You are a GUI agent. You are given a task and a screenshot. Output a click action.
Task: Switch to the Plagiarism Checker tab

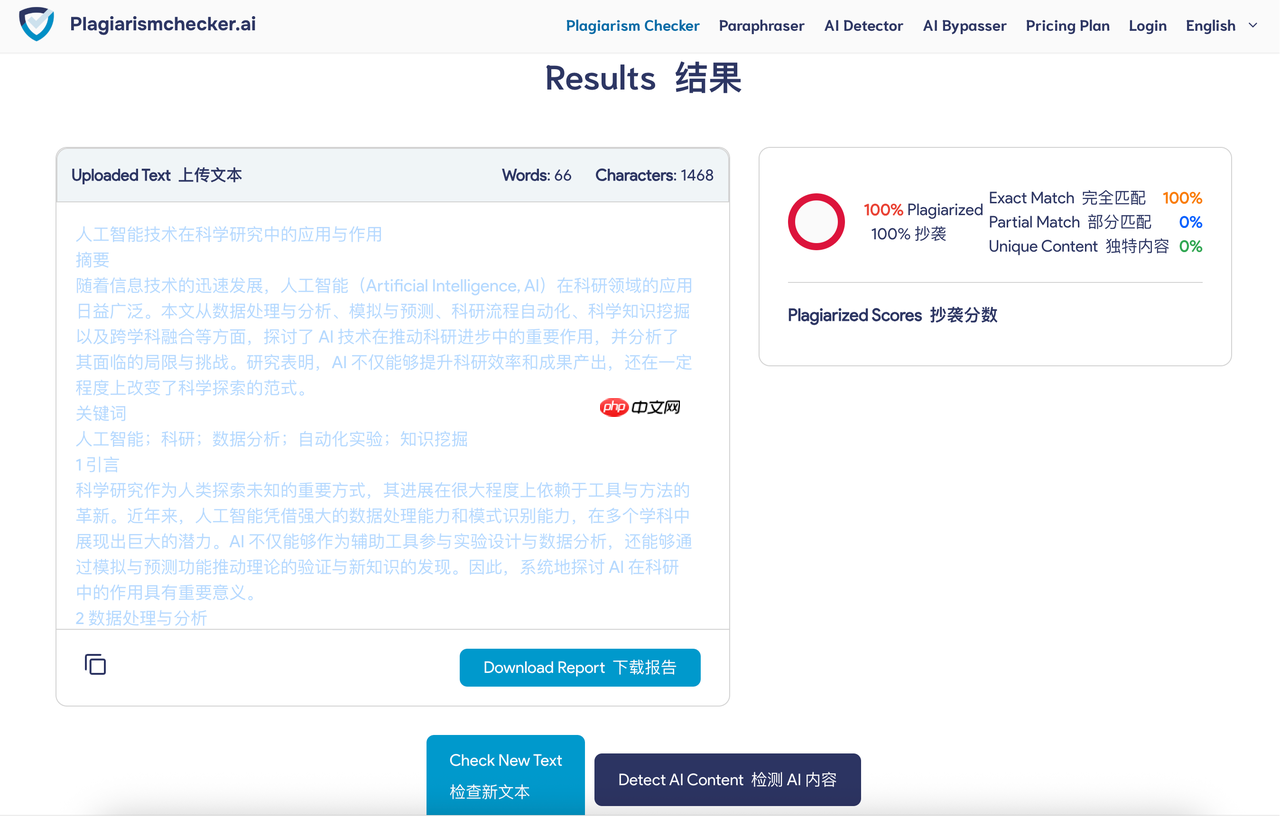pyautogui.click(x=633, y=25)
